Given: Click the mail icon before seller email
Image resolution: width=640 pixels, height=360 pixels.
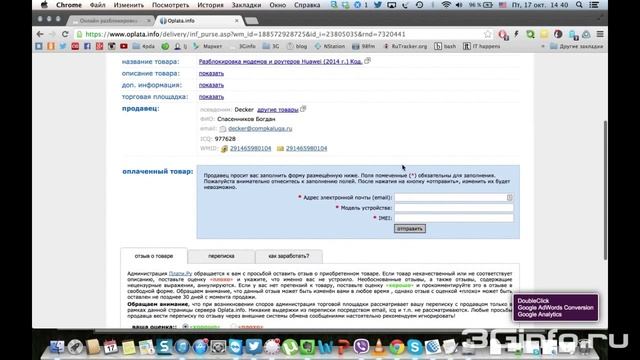Looking at the screenshot, I should coord(222,129).
